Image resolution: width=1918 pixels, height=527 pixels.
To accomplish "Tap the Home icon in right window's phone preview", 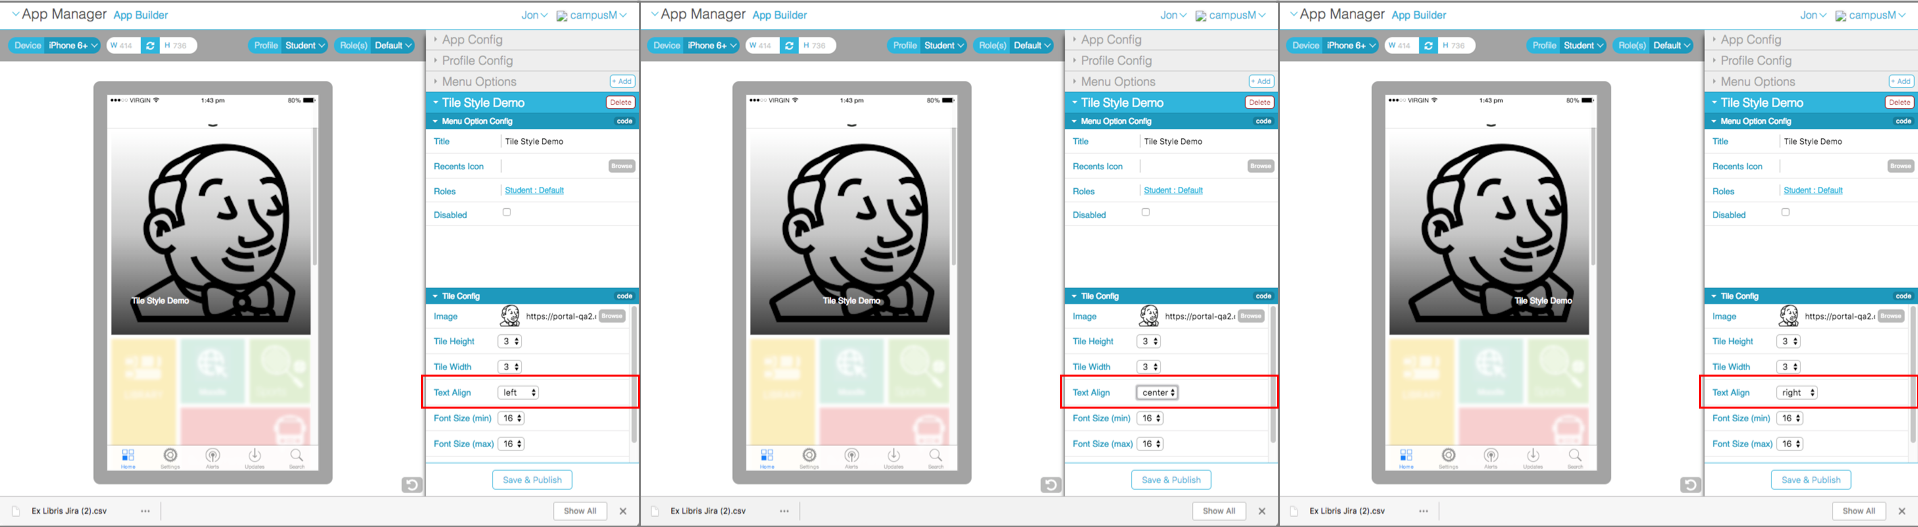I will [1406, 458].
